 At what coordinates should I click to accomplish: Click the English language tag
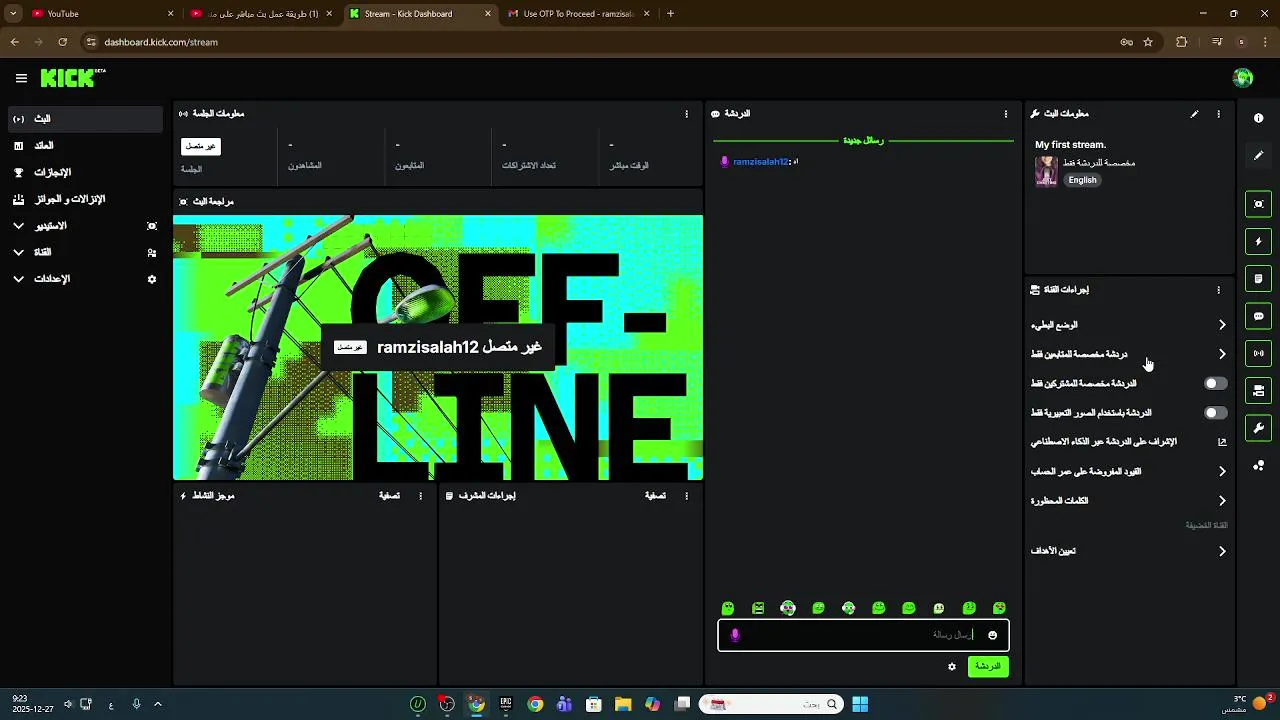(x=1082, y=181)
